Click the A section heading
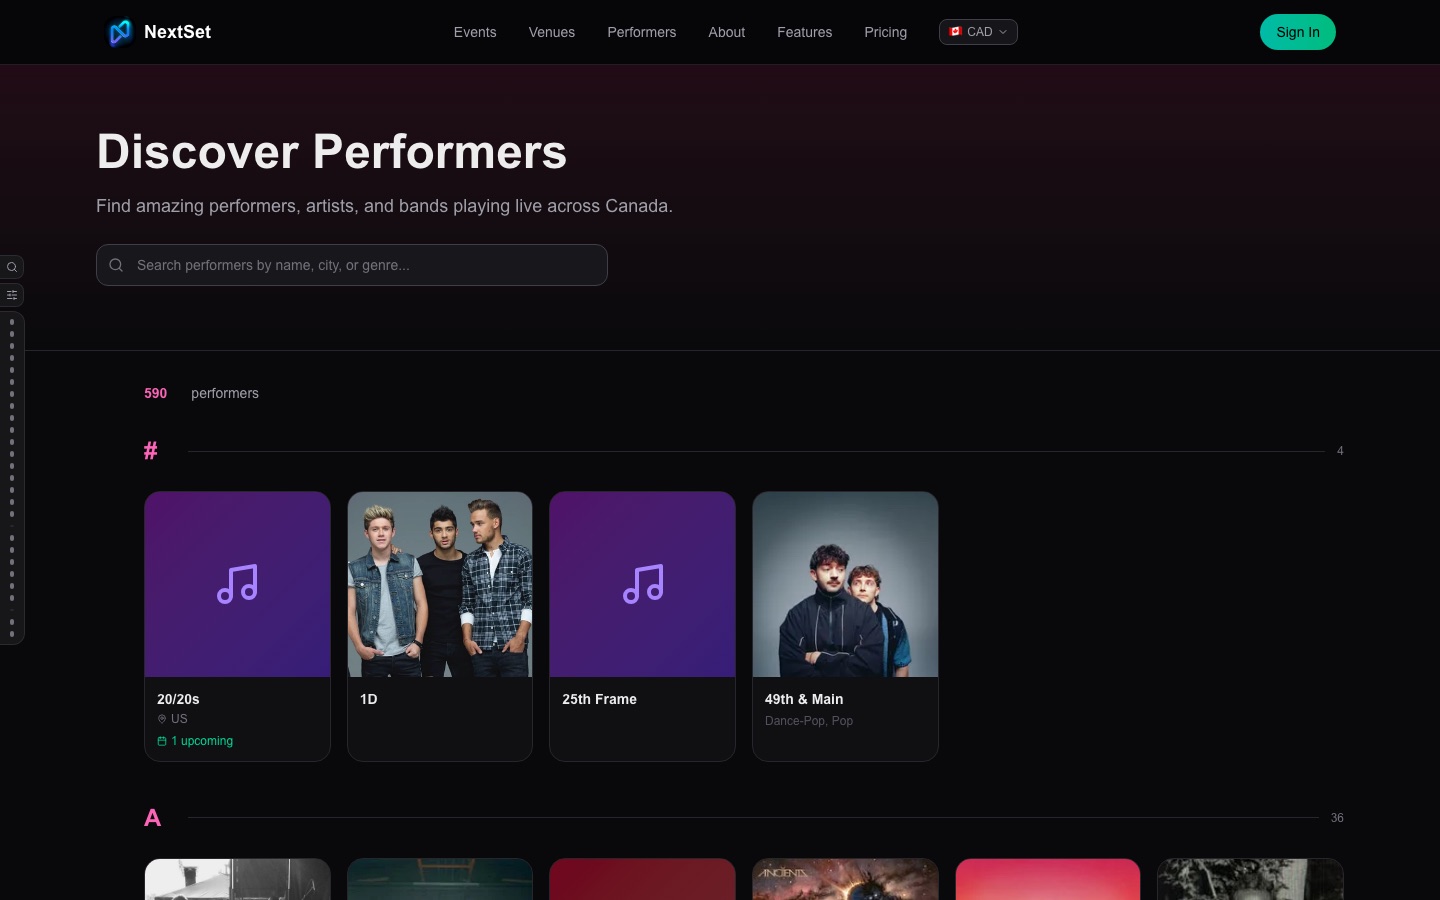Image resolution: width=1440 pixels, height=900 pixels. [x=152, y=818]
